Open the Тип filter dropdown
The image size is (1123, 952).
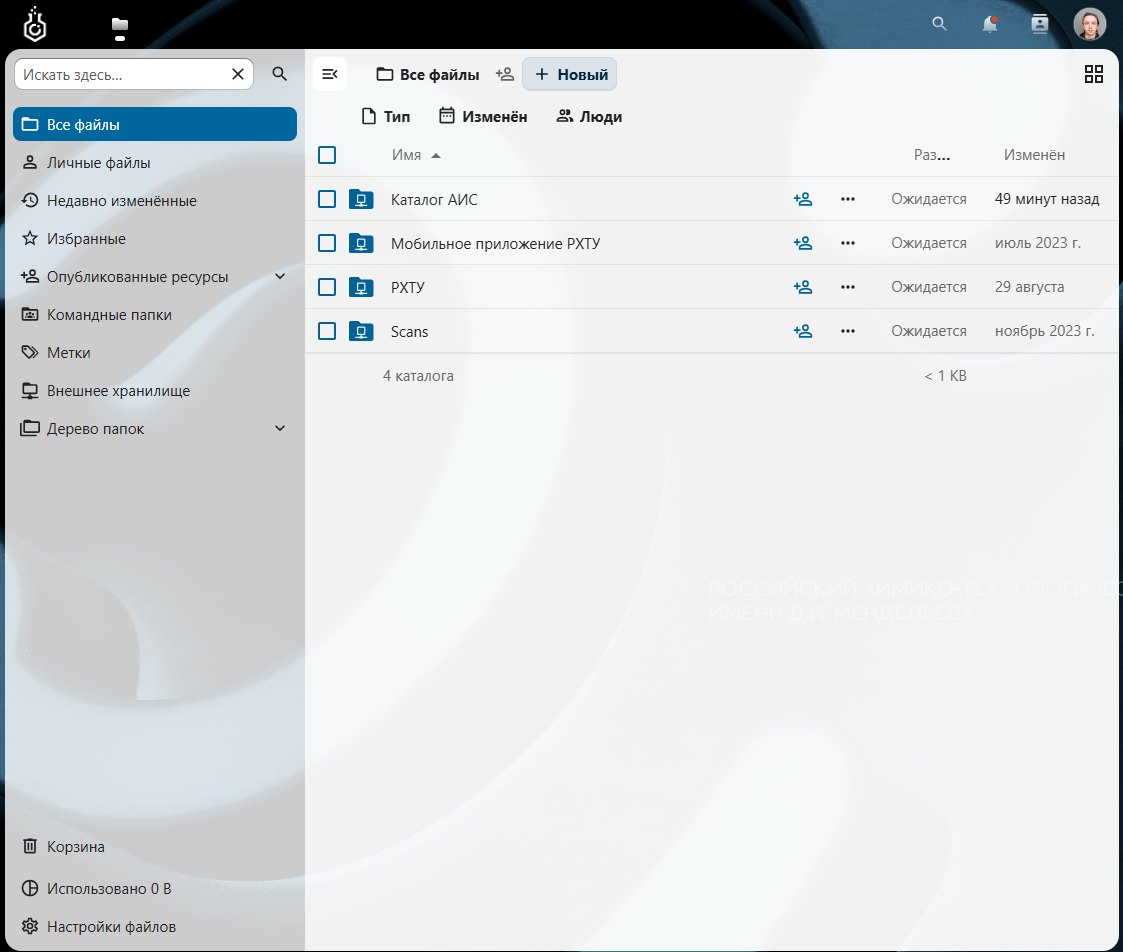click(385, 117)
